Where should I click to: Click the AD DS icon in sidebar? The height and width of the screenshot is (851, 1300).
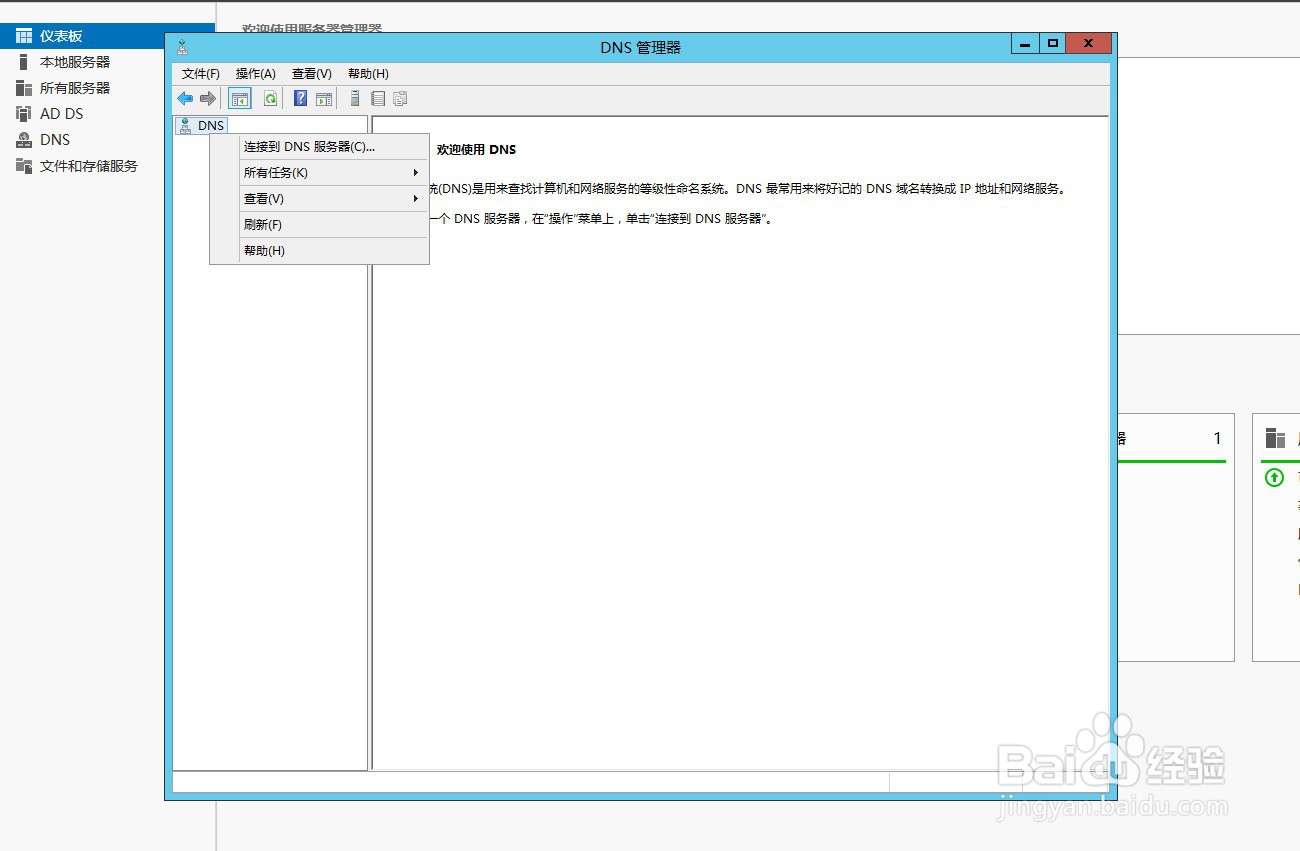pos(24,114)
